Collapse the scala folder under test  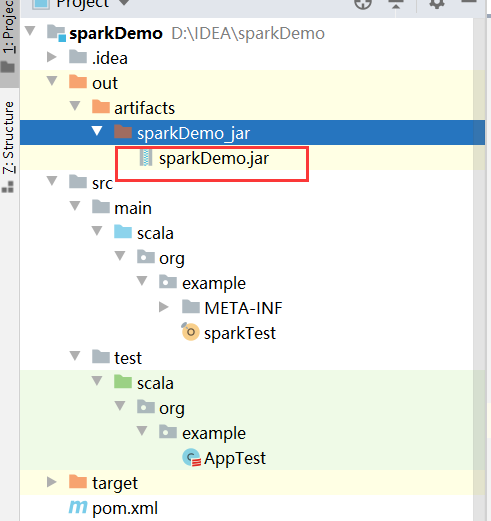(x=97, y=381)
